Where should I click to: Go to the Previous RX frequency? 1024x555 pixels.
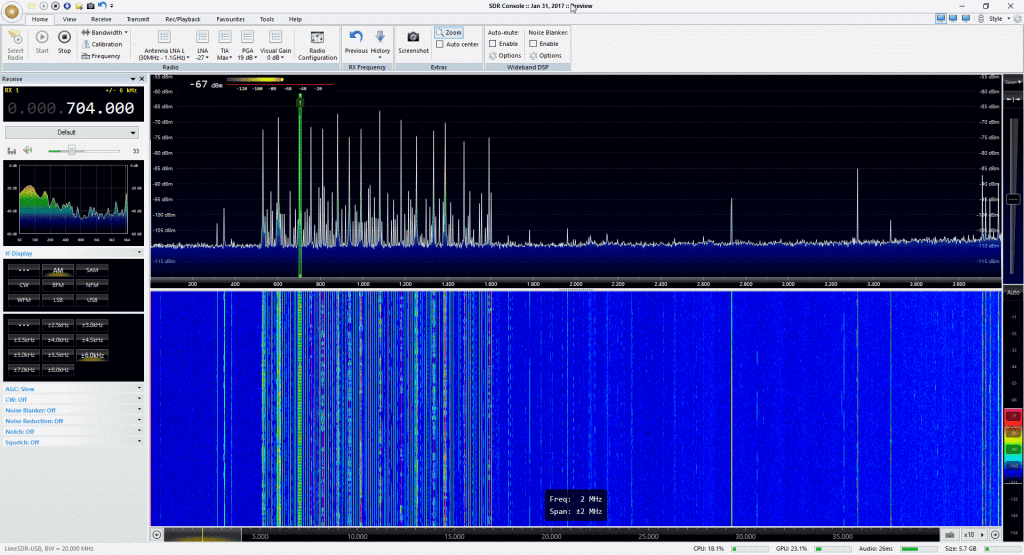click(x=356, y=39)
